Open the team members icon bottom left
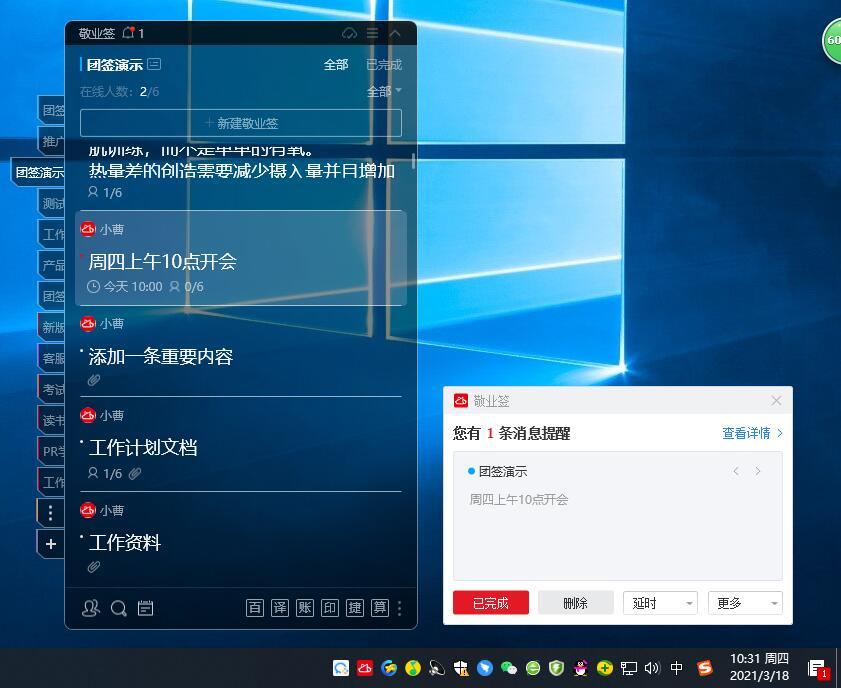The height and width of the screenshot is (688, 841). point(90,607)
